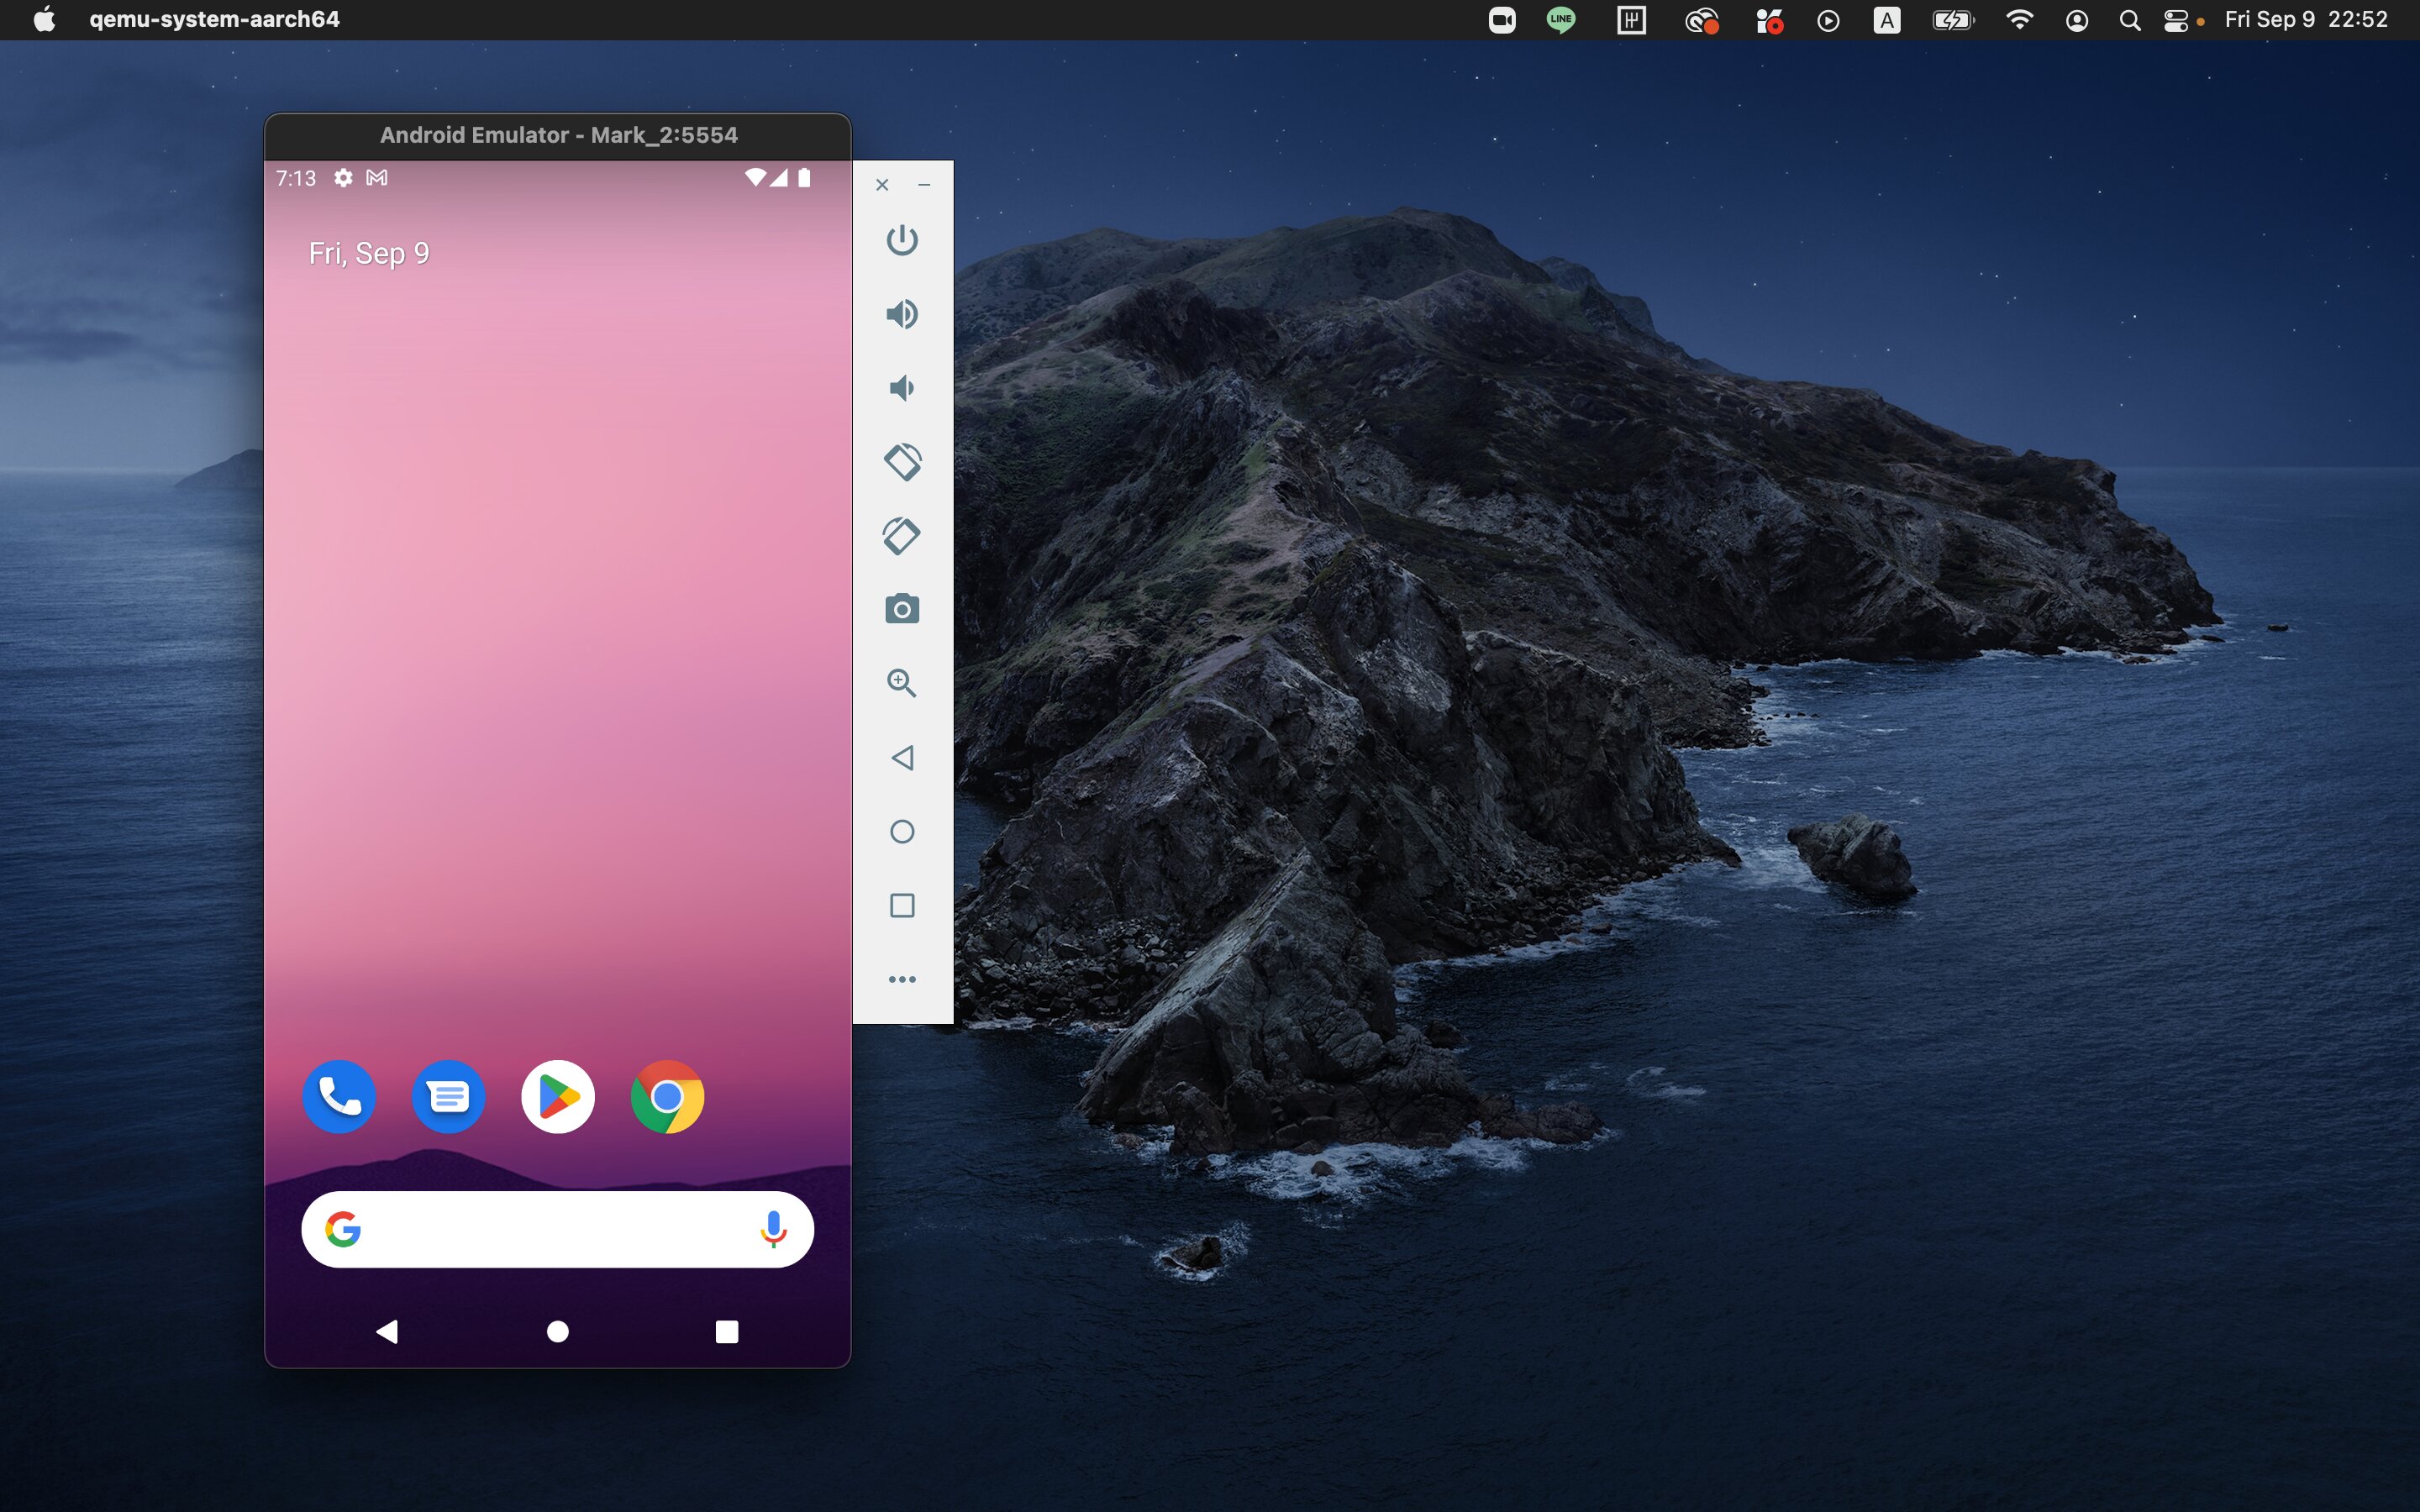Open extended controls three-dot menu
2420x1512 pixels.
coord(901,979)
